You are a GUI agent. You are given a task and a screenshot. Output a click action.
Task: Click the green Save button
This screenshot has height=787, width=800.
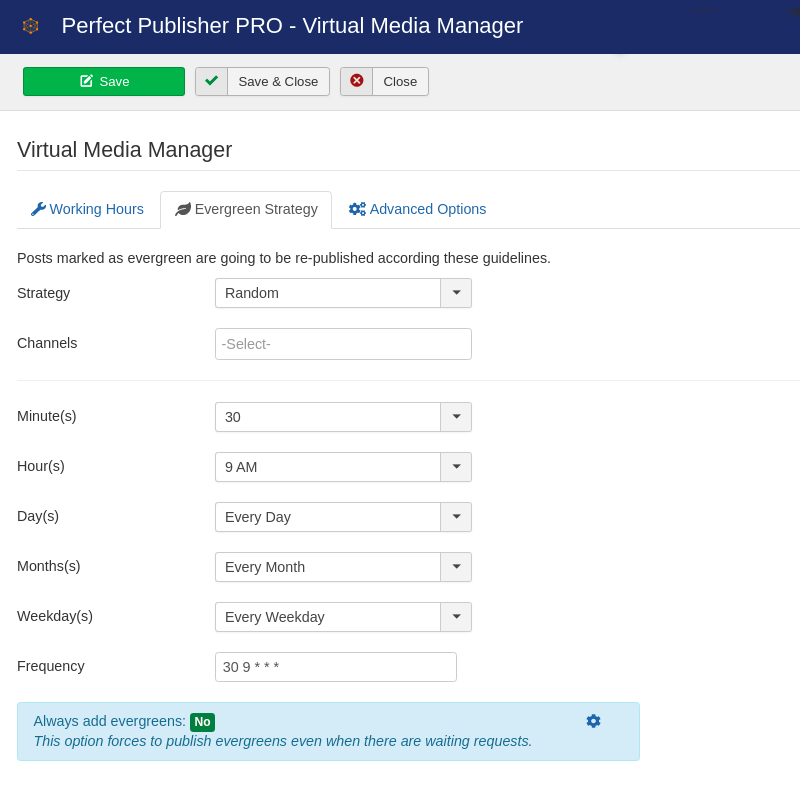104,82
